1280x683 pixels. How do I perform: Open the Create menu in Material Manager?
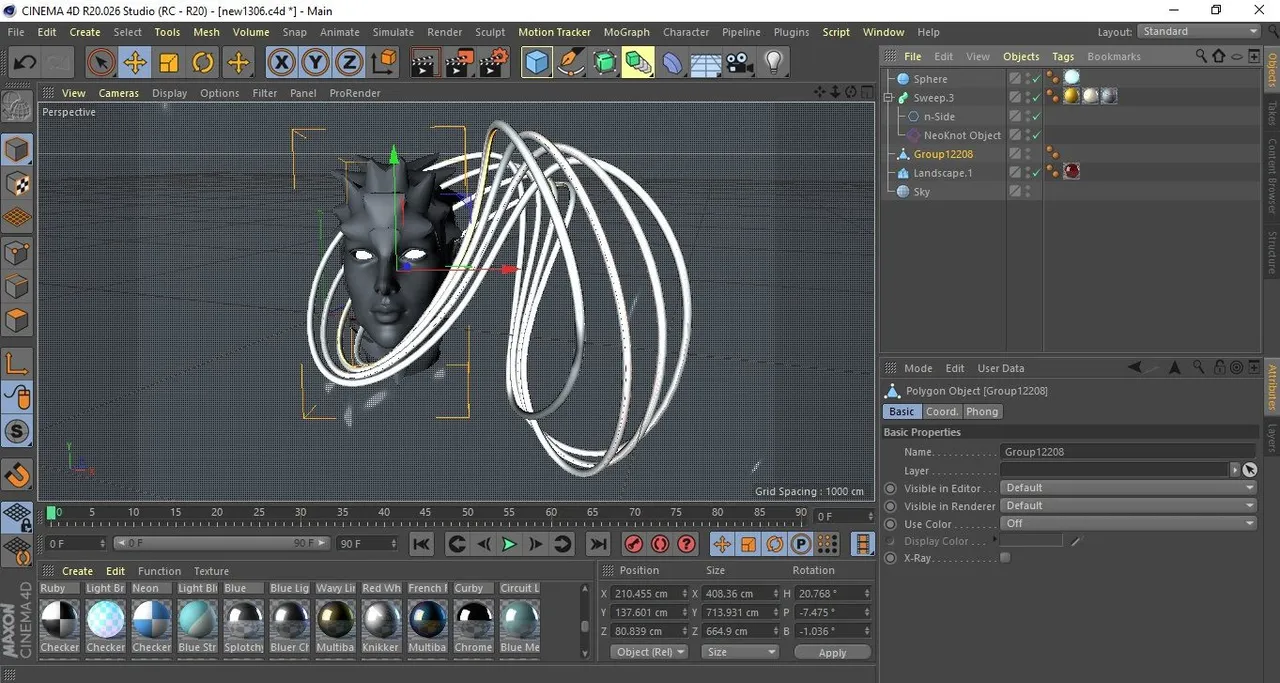tap(77, 571)
